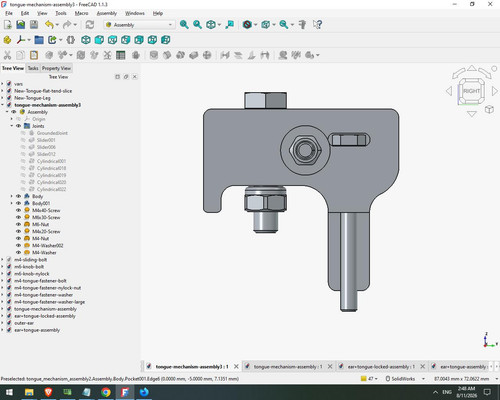Set view to Isometric cube icon

(x=86, y=40)
